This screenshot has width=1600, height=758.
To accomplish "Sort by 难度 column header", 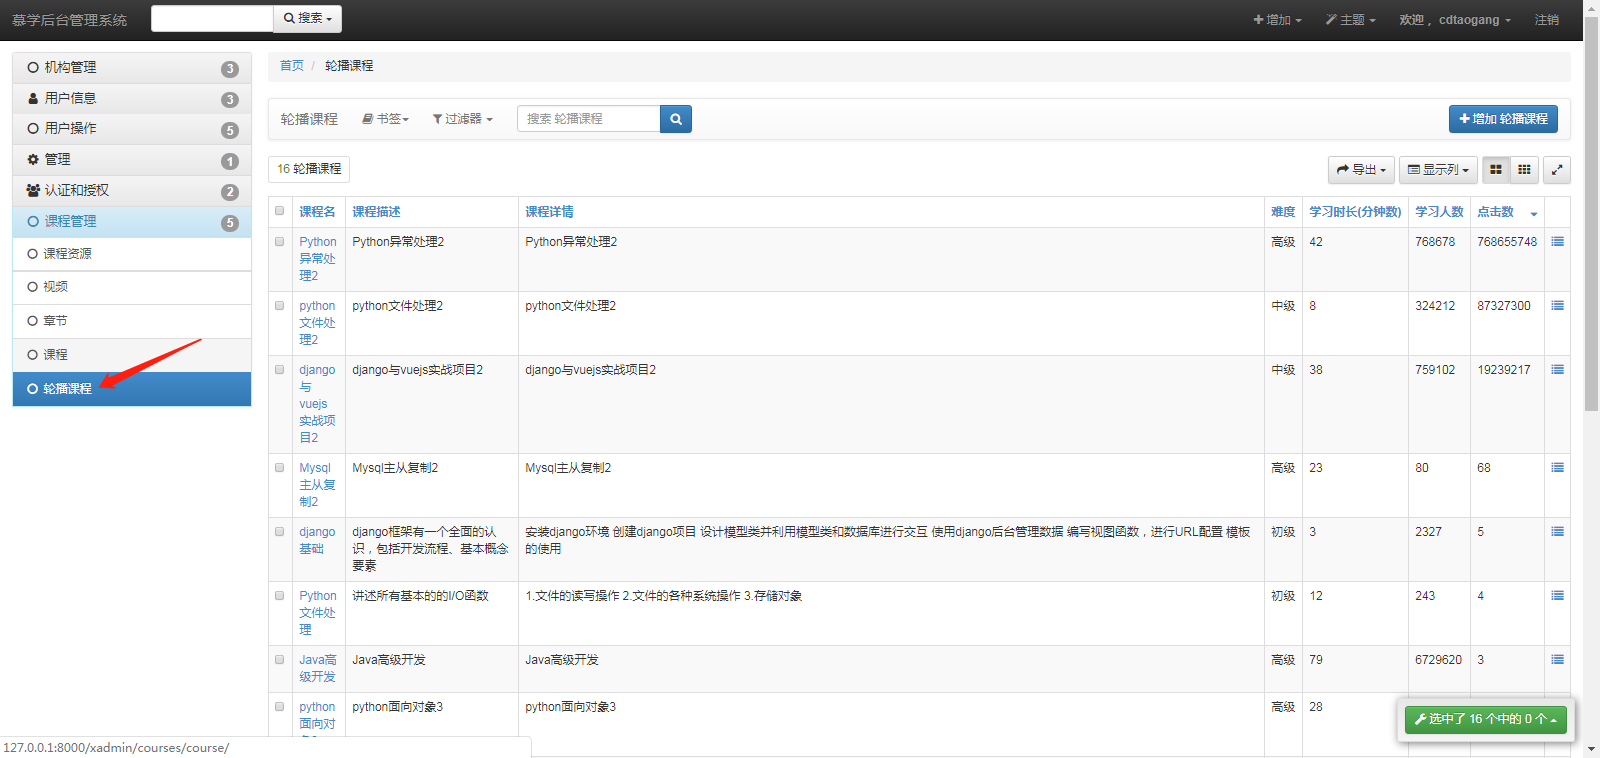I will [x=1283, y=212].
